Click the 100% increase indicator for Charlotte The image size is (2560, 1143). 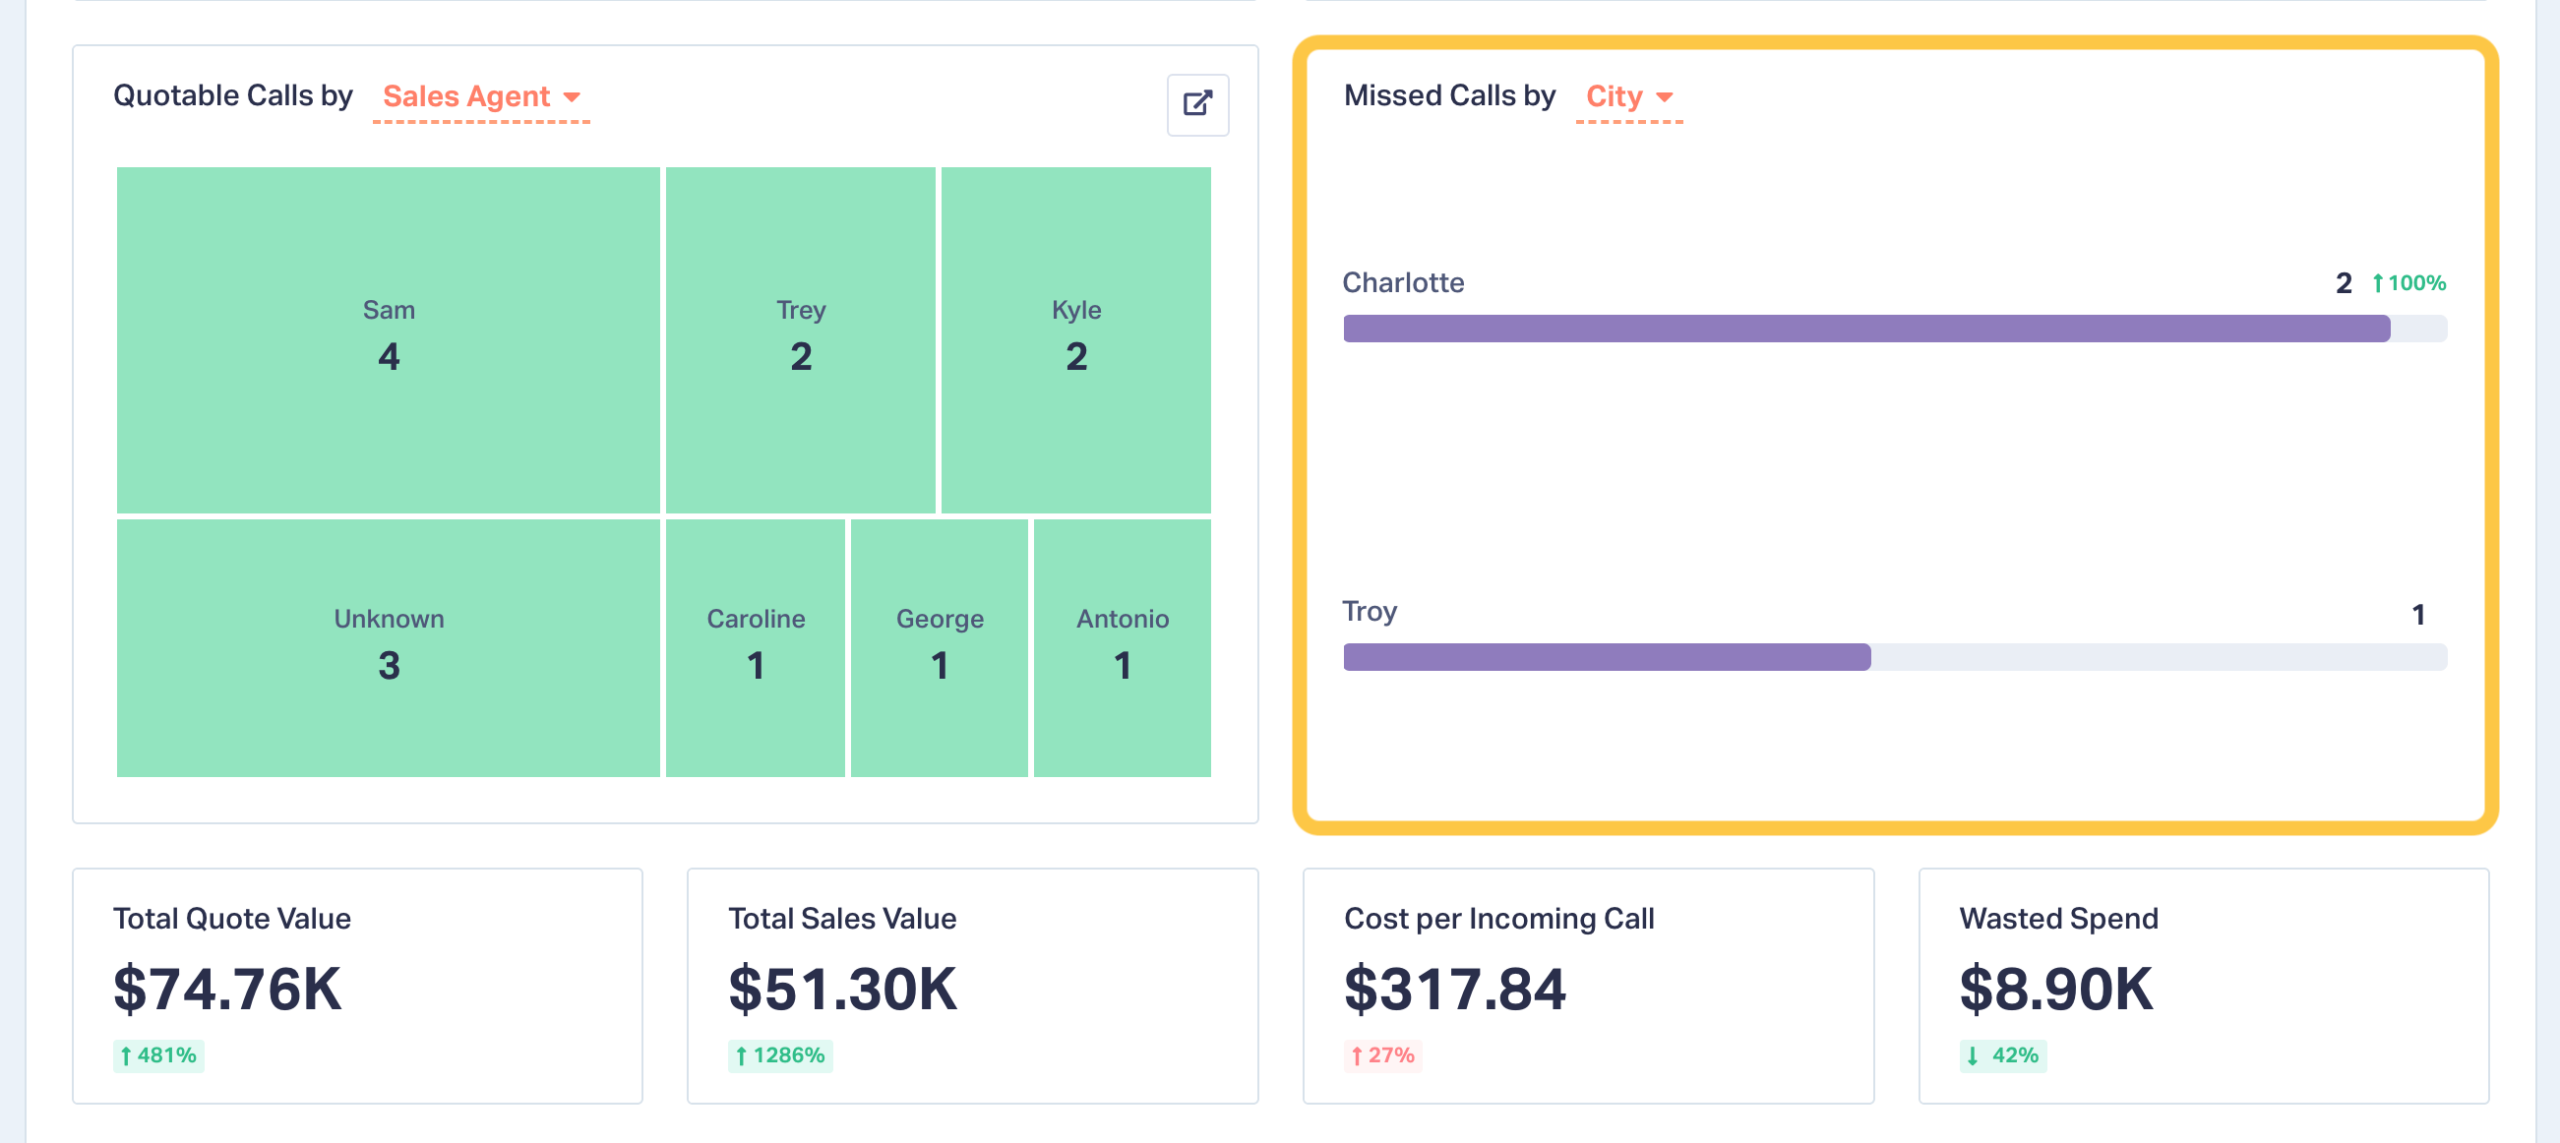click(x=2409, y=283)
